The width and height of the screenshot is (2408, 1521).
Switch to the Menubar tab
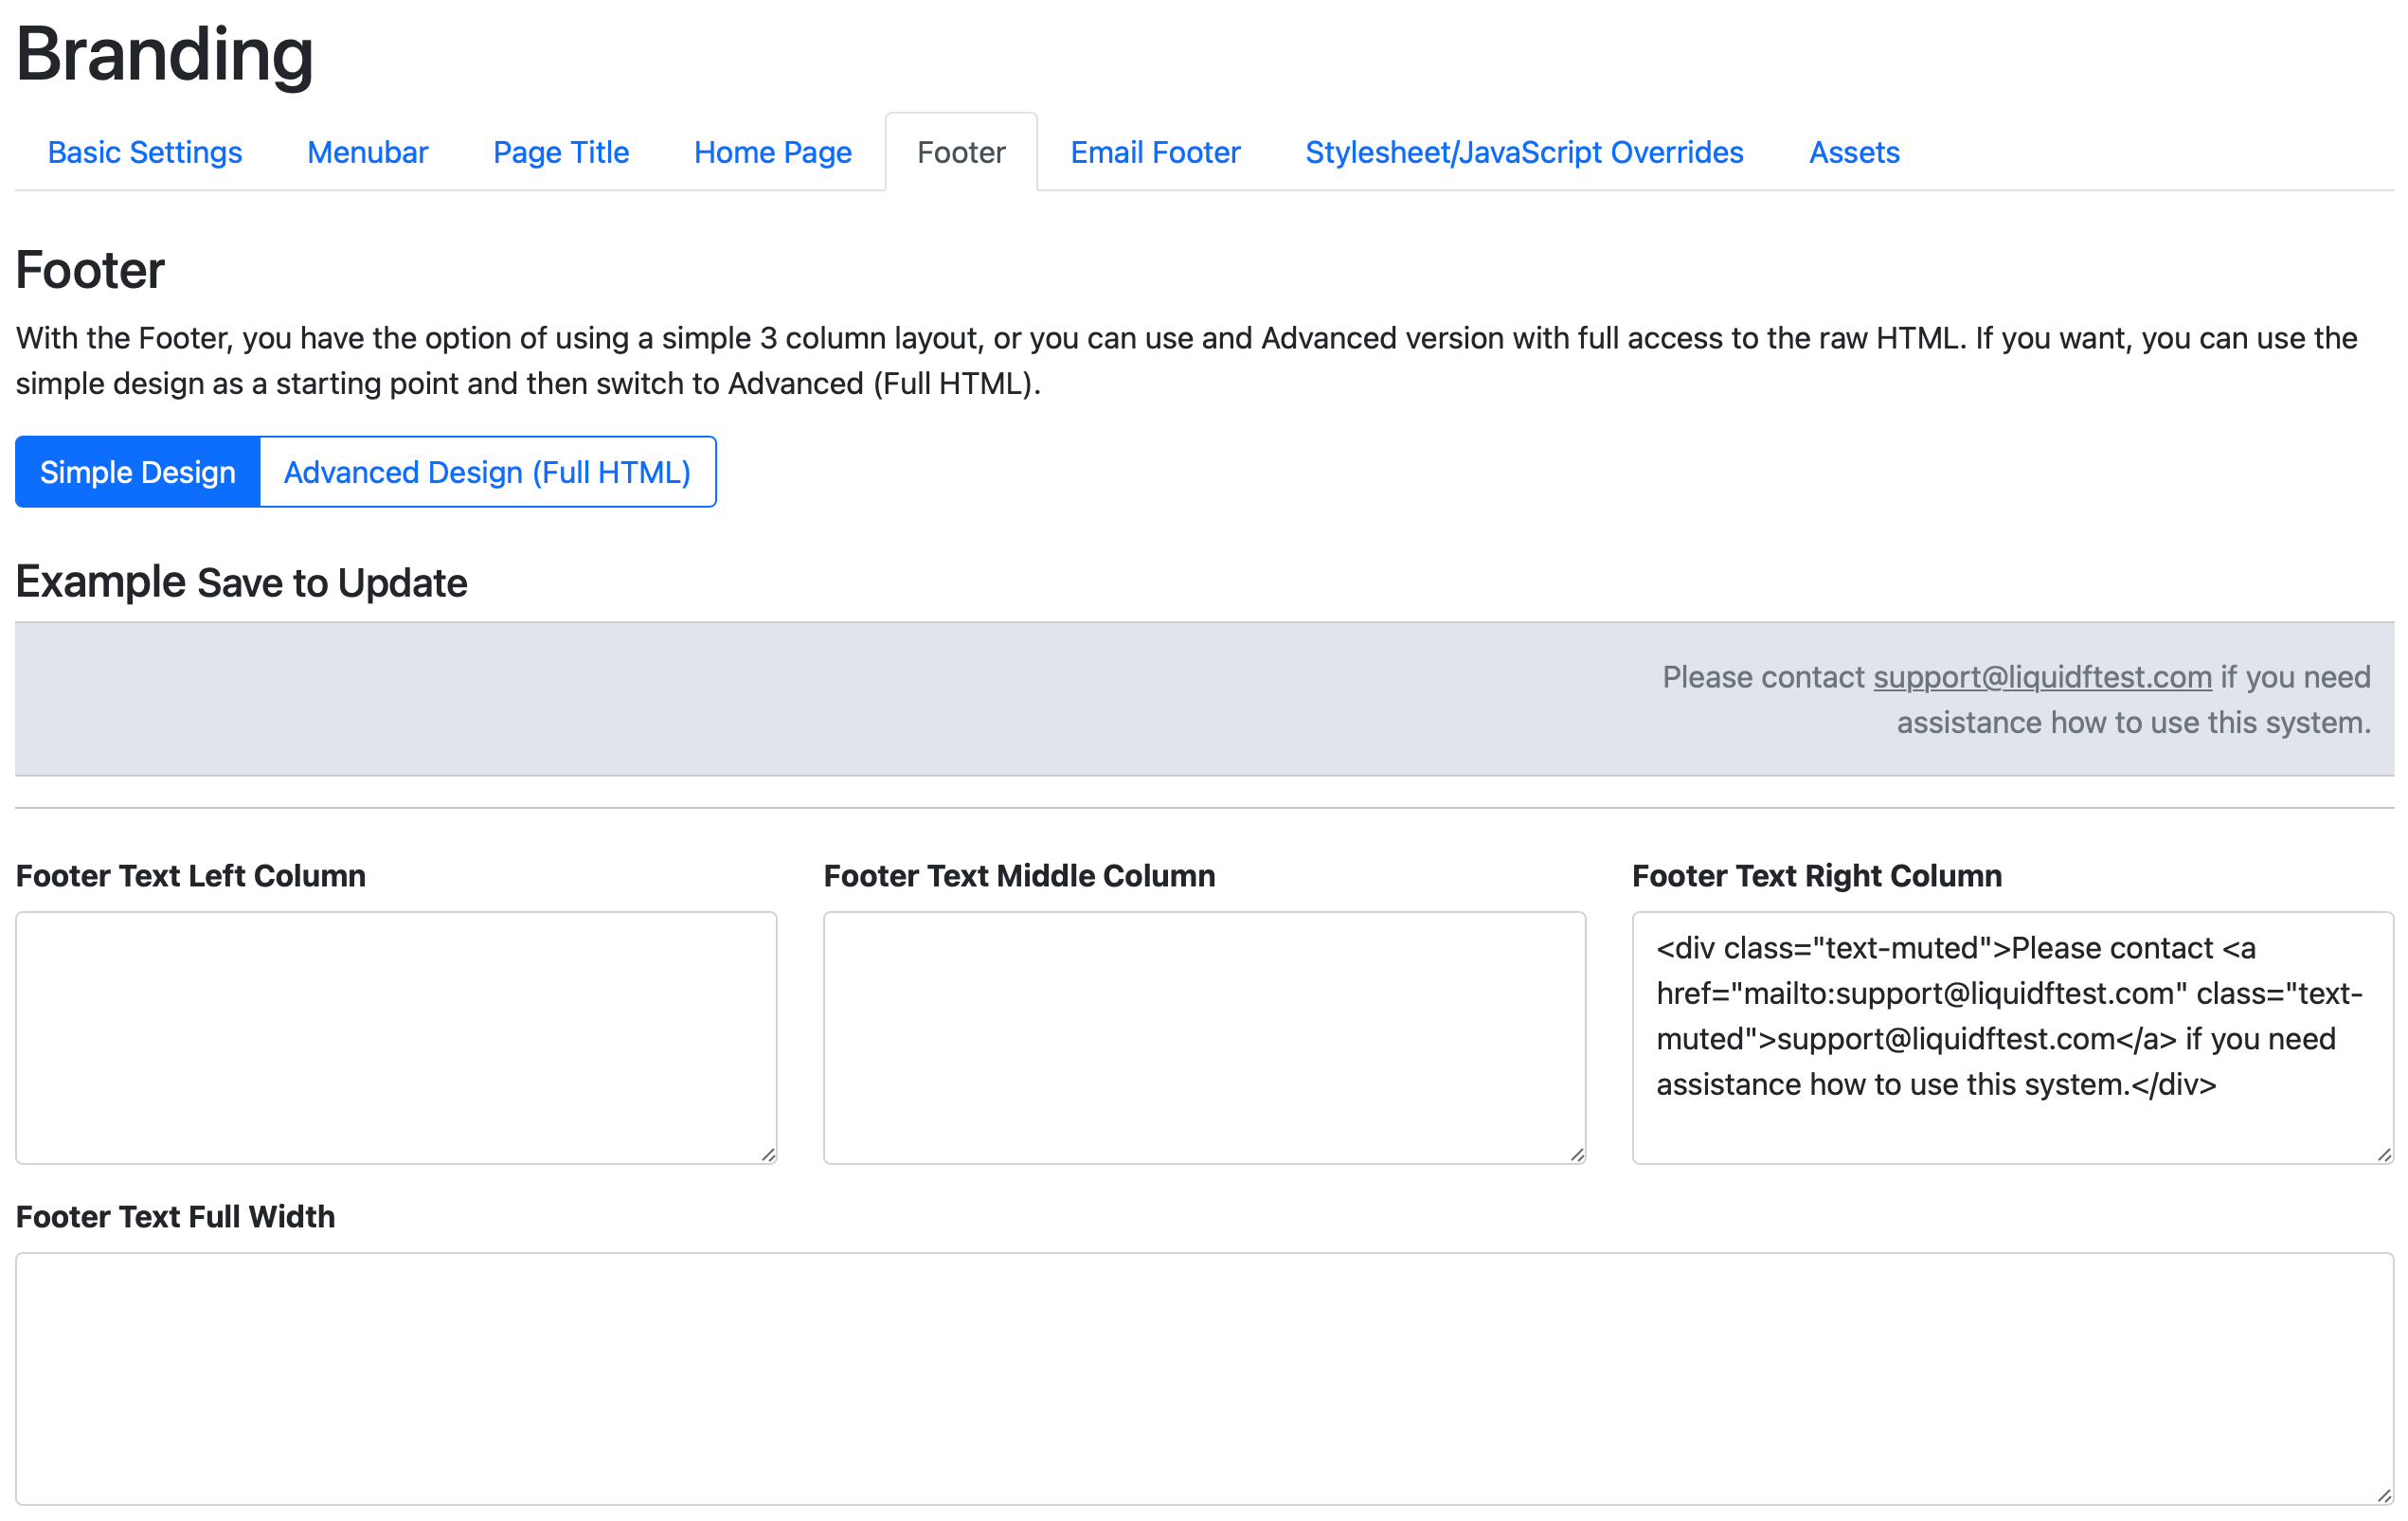pos(367,152)
